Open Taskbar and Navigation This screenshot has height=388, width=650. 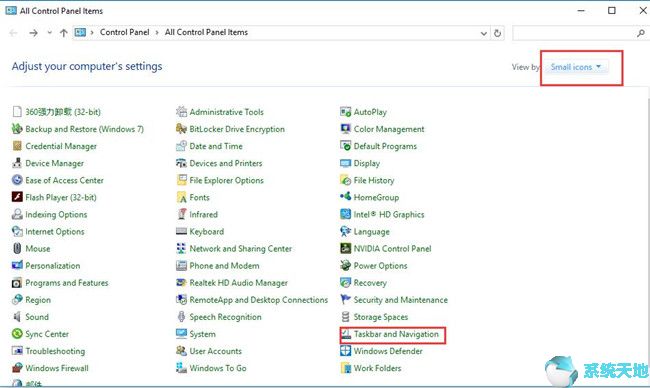click(396, 334)
